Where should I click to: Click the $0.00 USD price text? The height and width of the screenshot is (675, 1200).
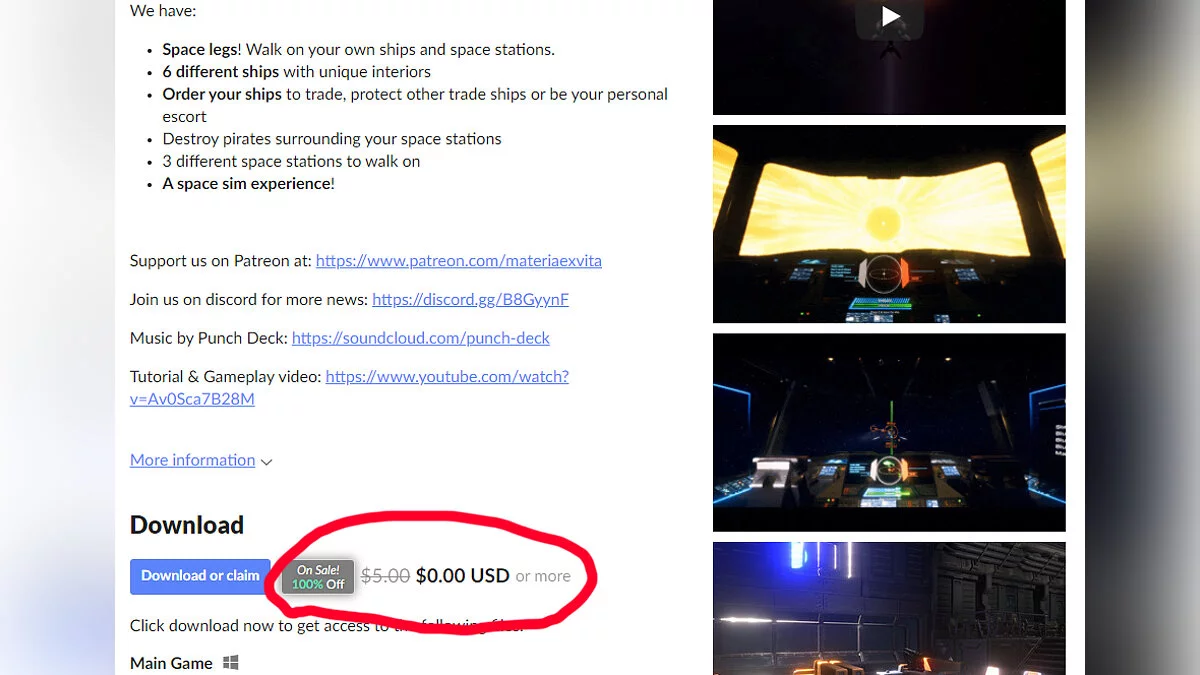point(463,576)
